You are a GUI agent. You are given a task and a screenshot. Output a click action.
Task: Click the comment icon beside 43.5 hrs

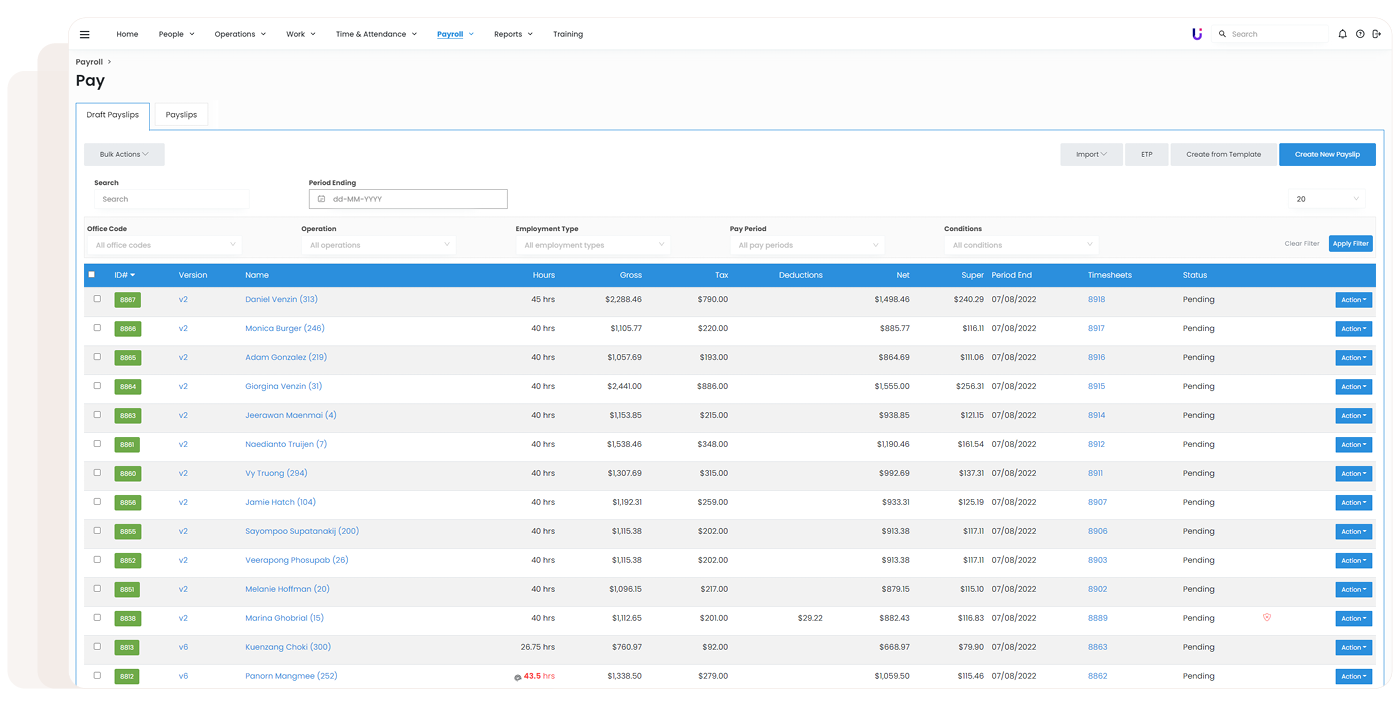(x=517, y=677)
